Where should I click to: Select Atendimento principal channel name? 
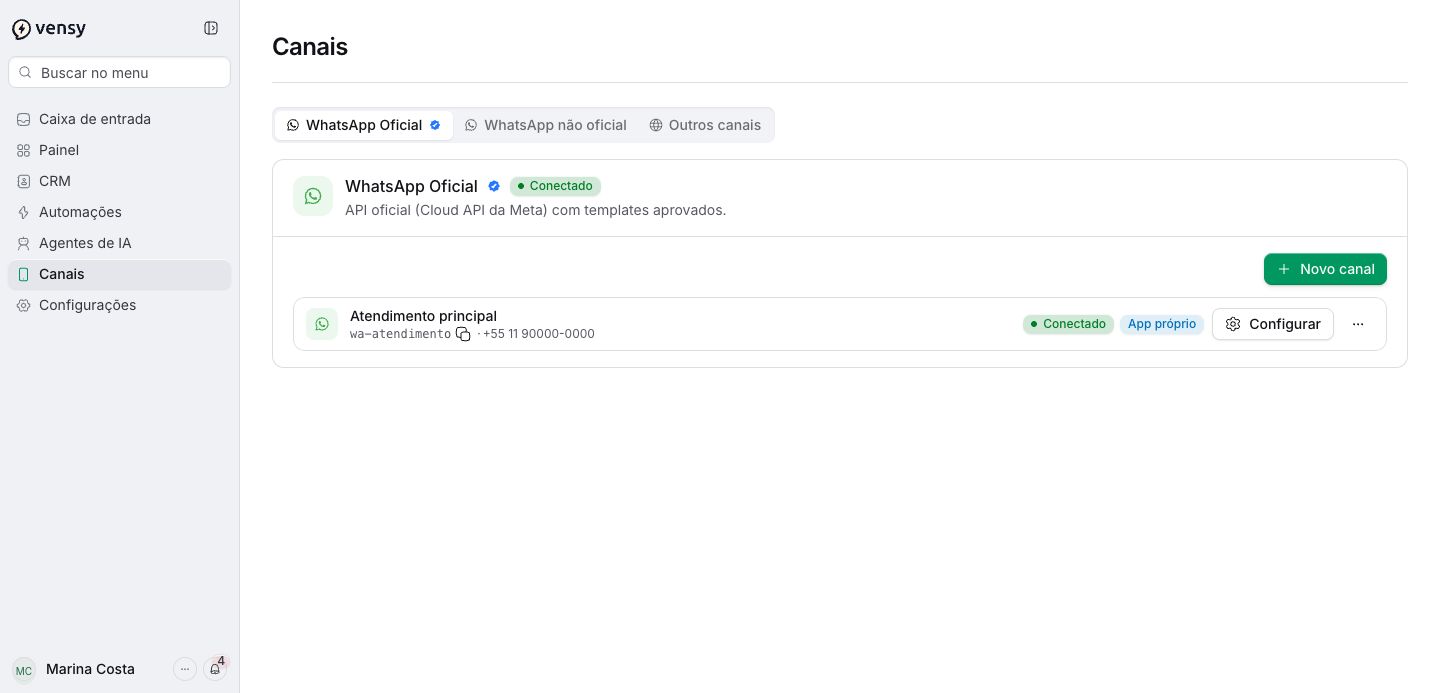tap(423, 316)
